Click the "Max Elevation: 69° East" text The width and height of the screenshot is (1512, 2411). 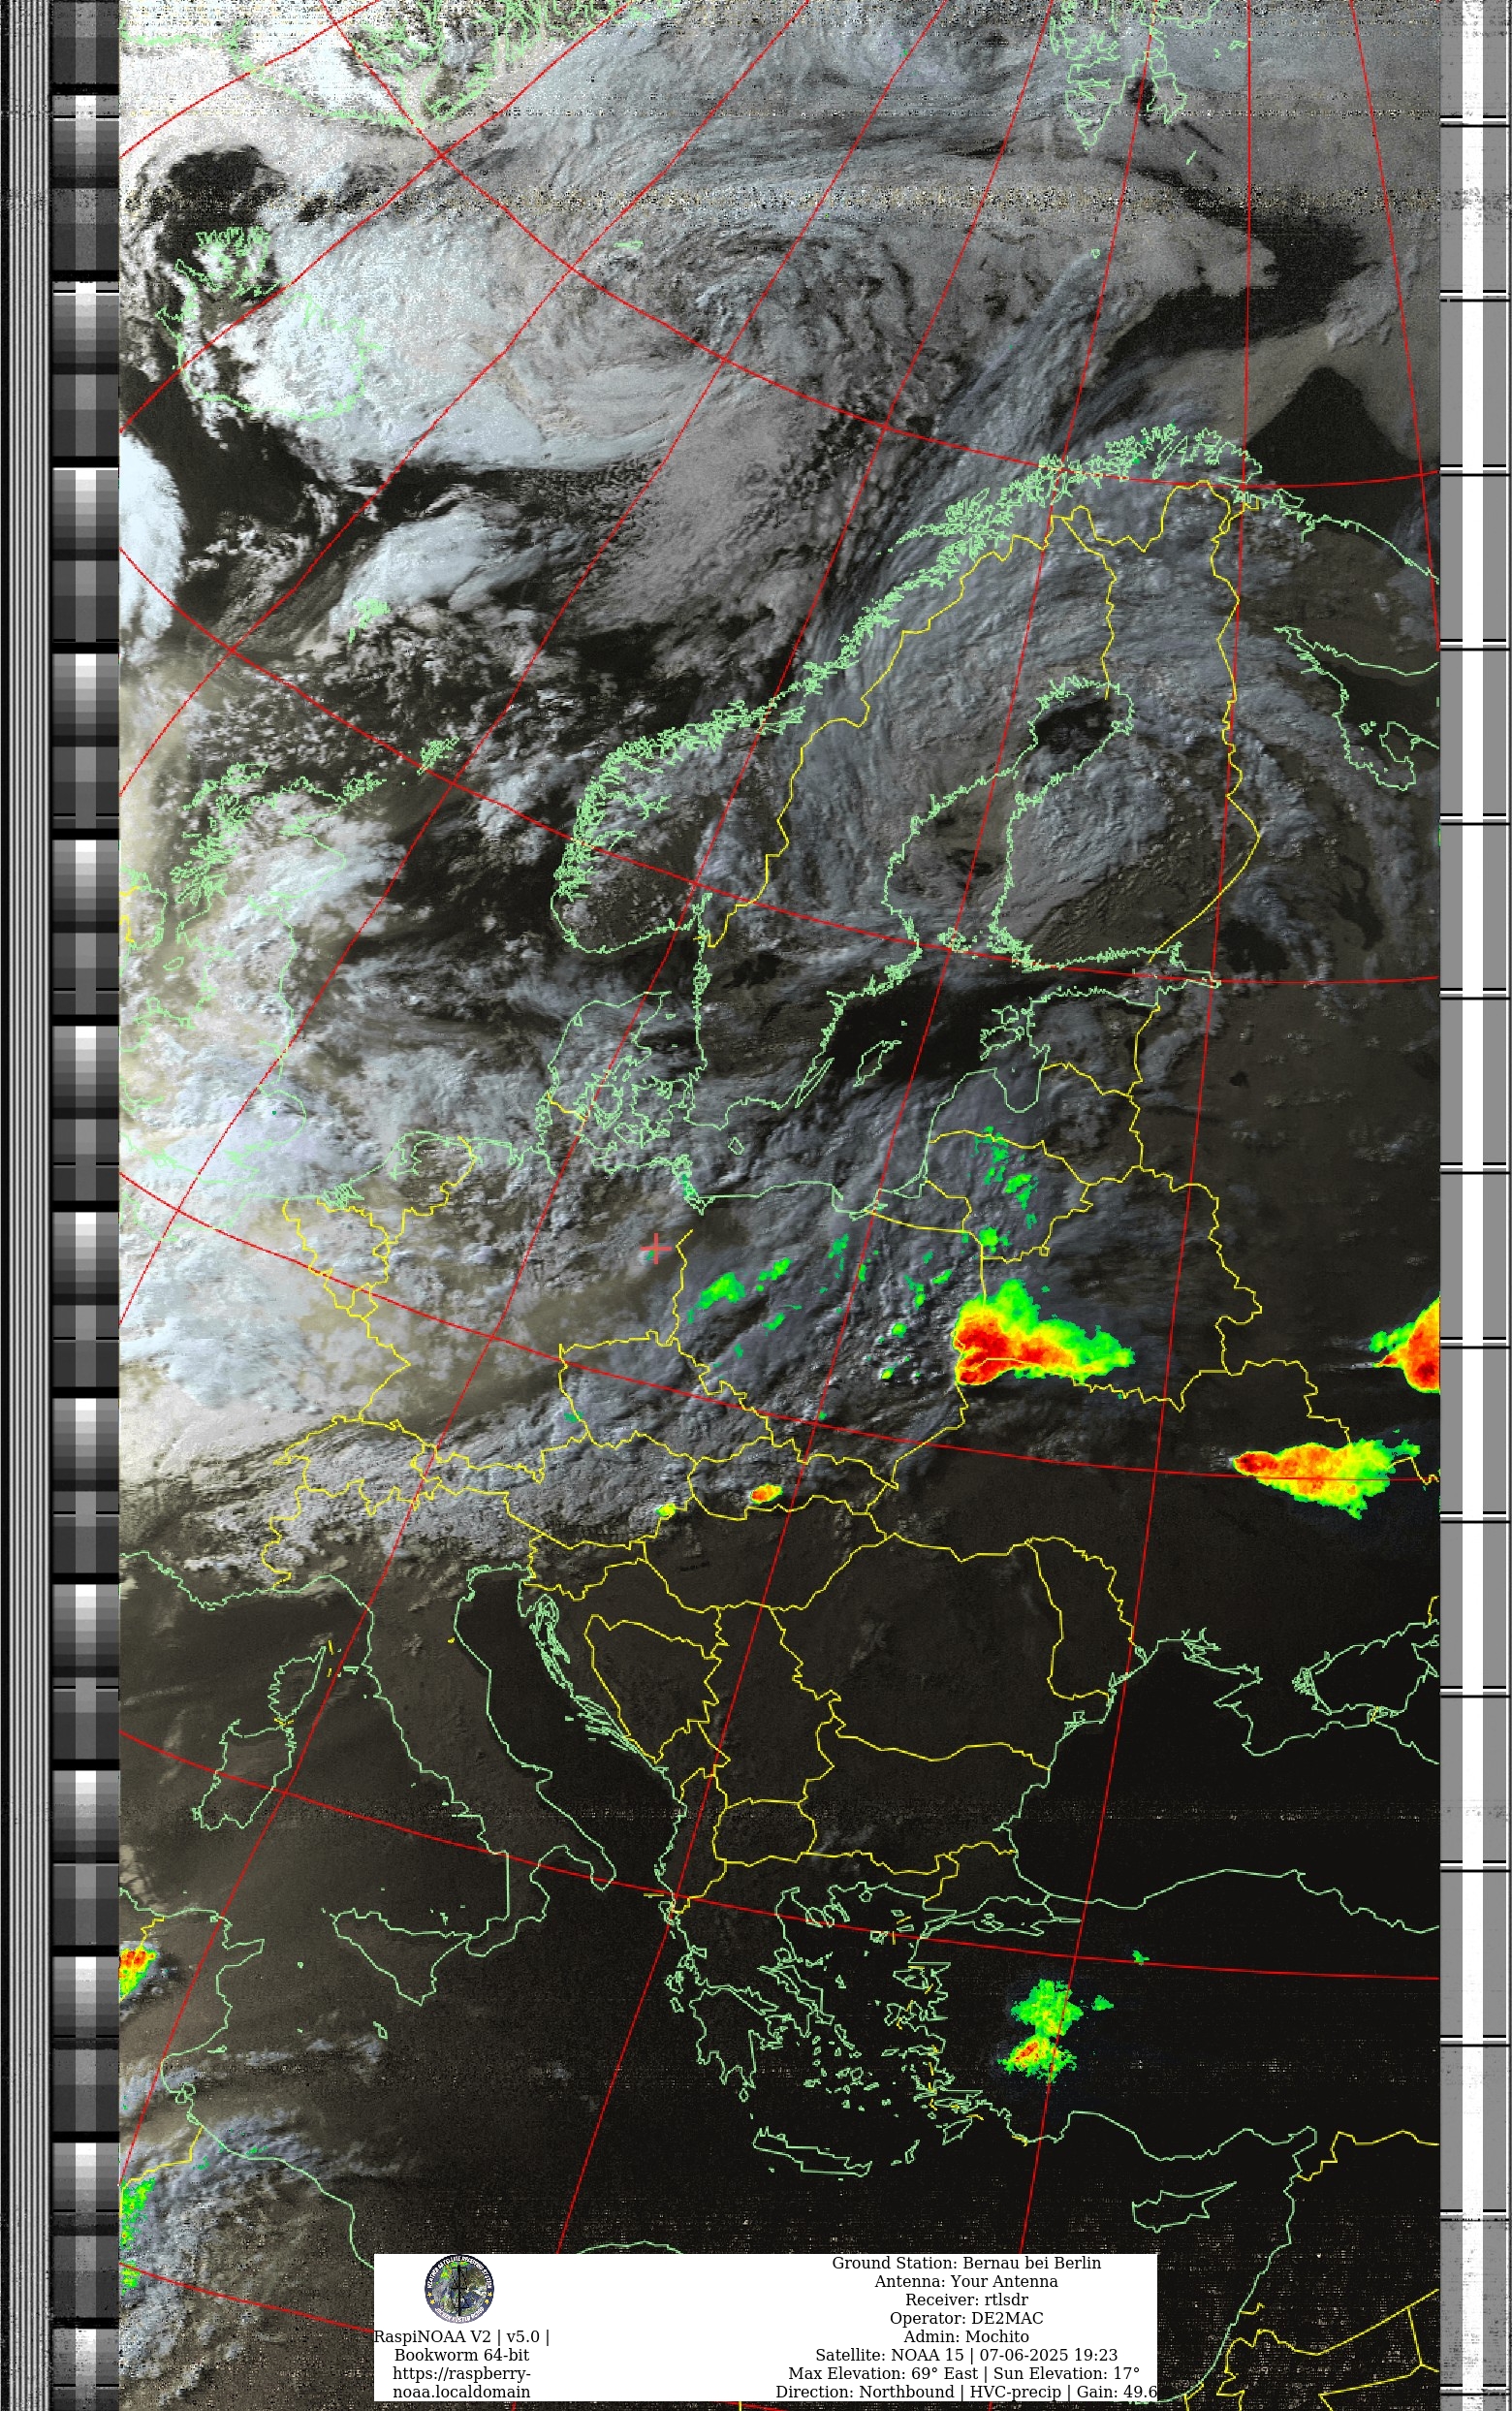click(x=883, y=2373)
